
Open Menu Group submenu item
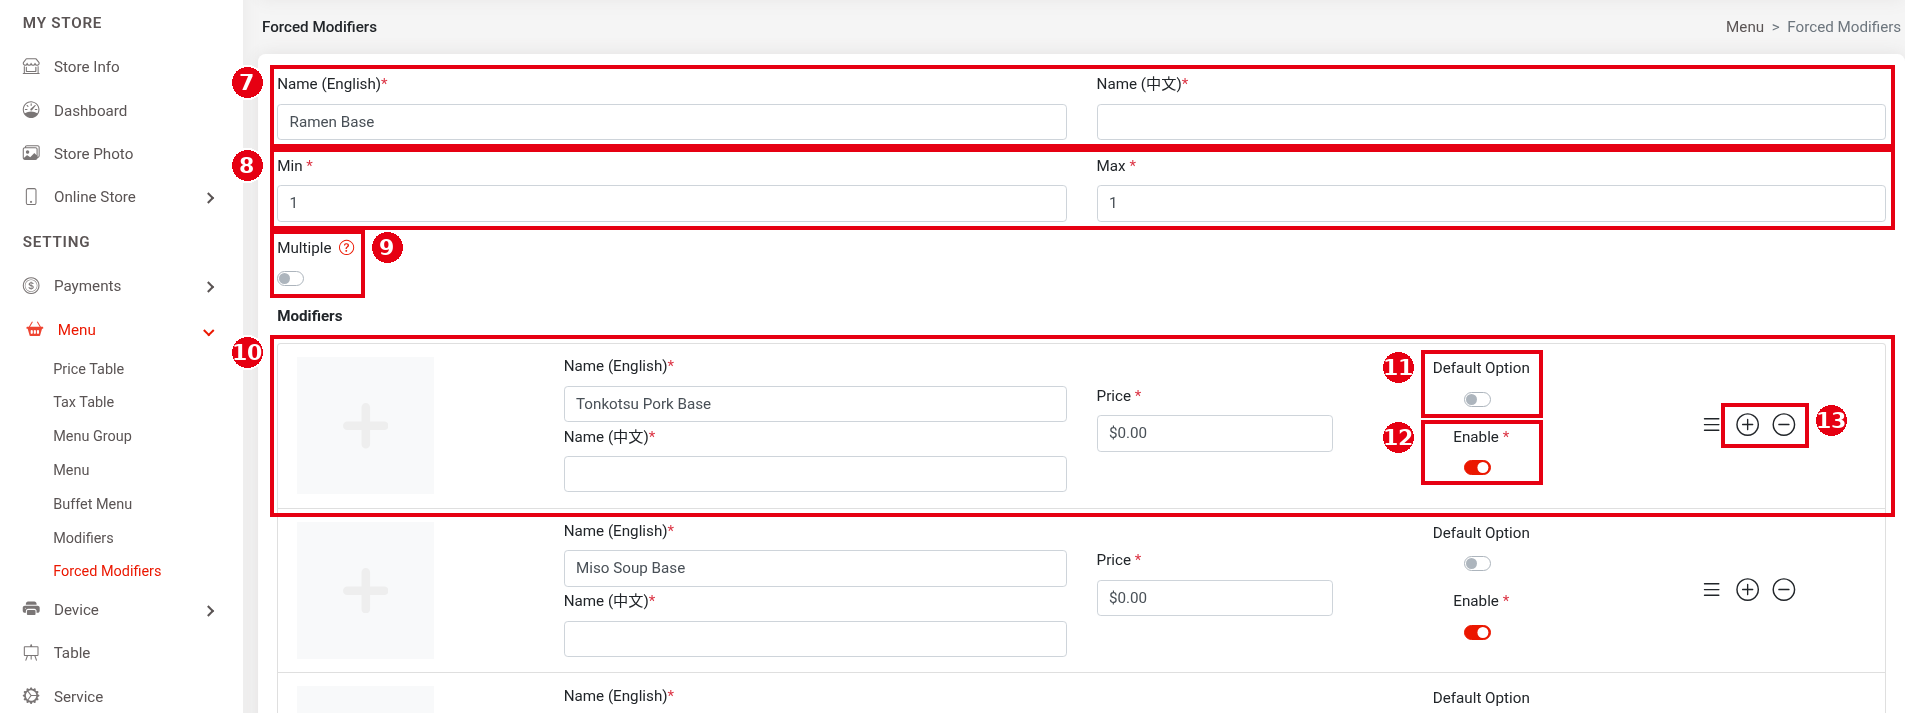pyautogui.click(x=92, y=436)
